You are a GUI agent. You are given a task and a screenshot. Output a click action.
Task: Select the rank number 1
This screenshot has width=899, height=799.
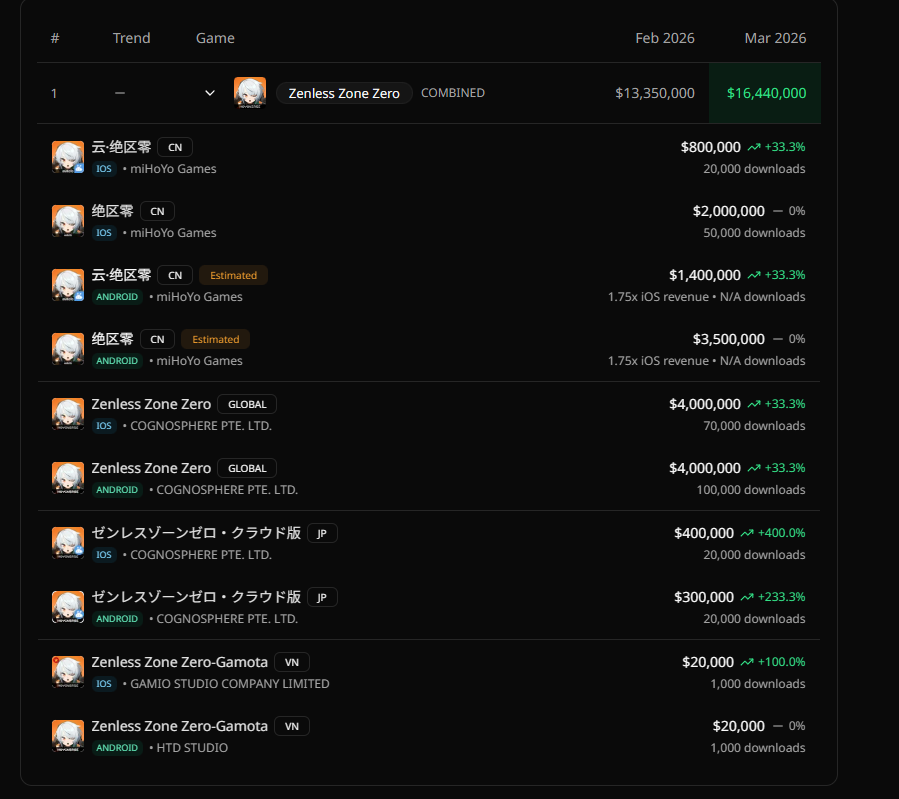click(54, 93)
